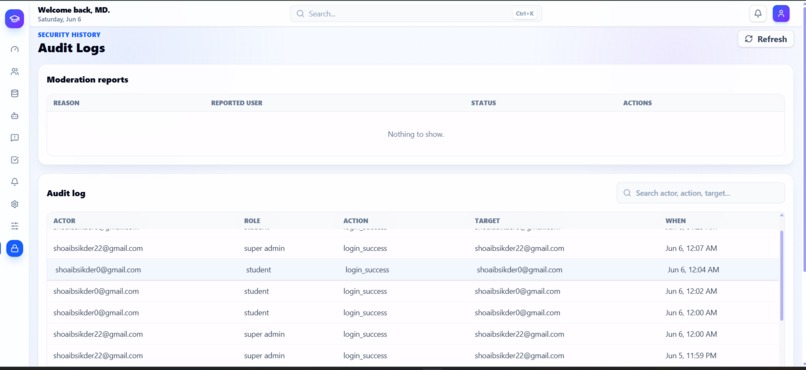Click 'login_success' in the 12:07 AM row
This screenshot has height=370, width=806.
365,248
